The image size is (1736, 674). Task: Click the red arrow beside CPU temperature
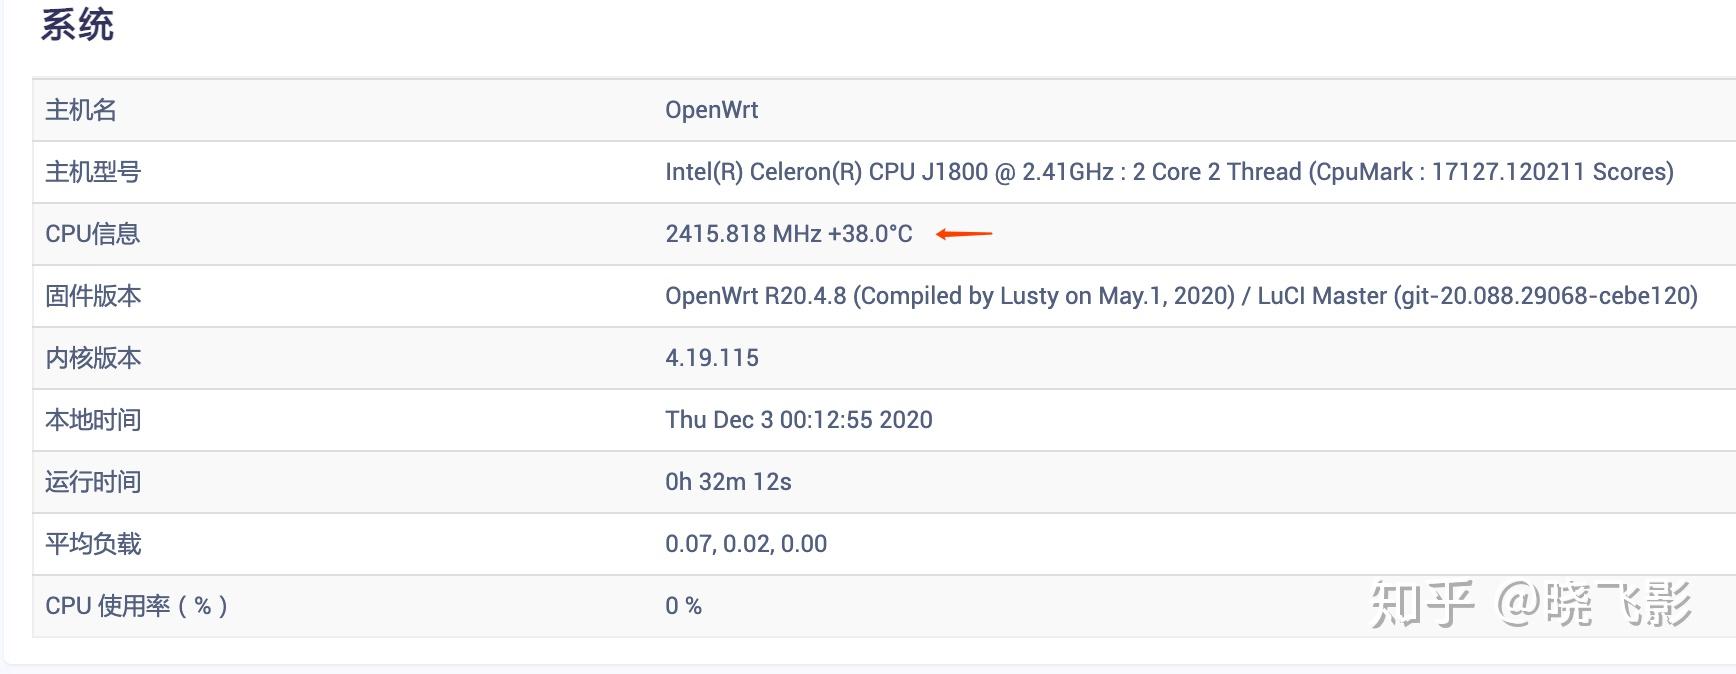[964, 234]
